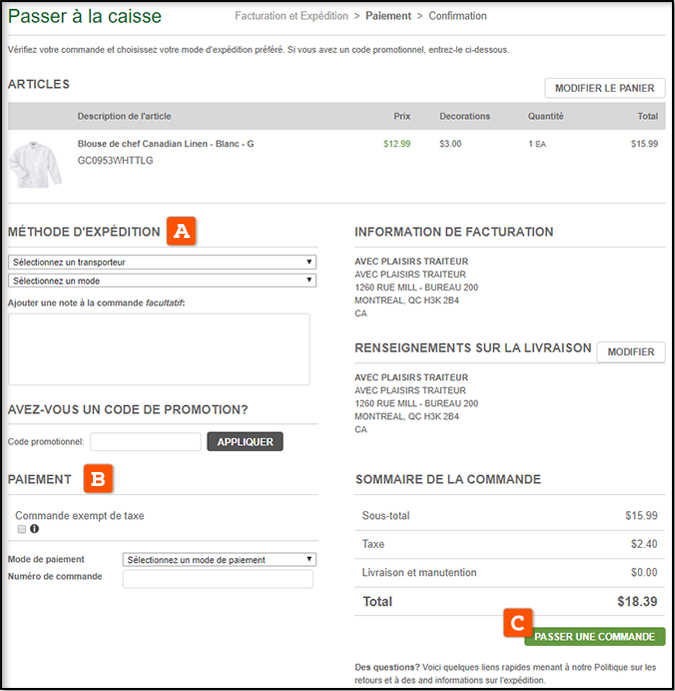Image resolution: width=675 pixels, height=691 pixels.
Task: Select the Paiement breadcrumb step
Action: (x=389, y=16)
